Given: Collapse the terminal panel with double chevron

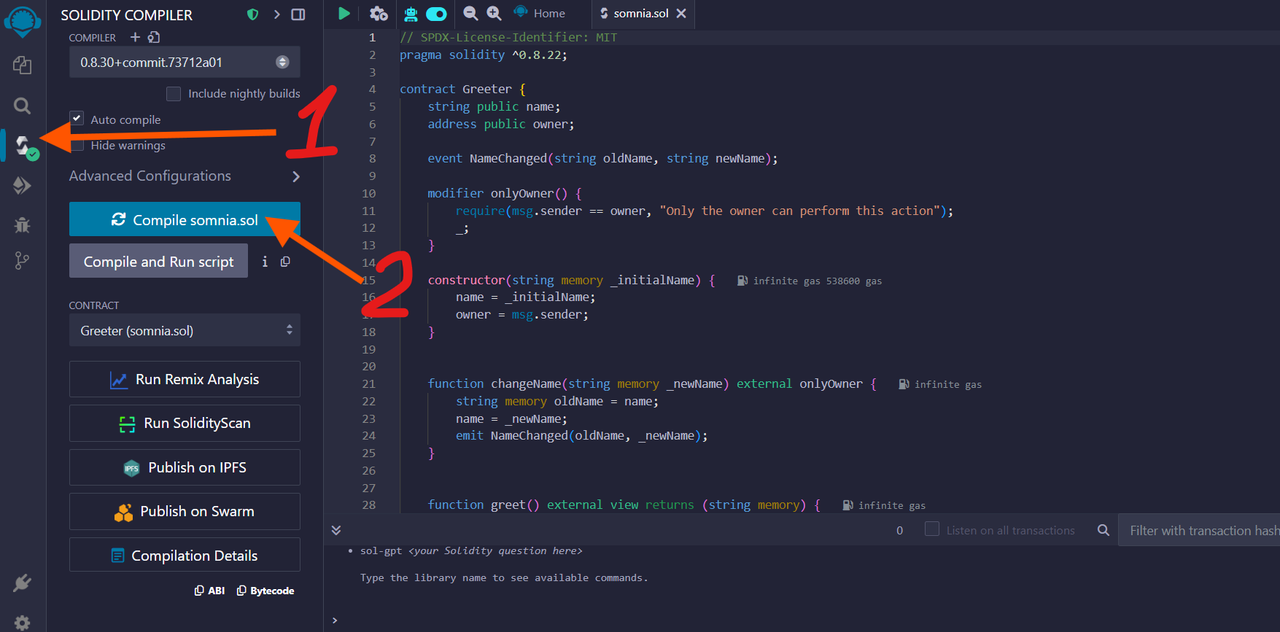Looking at the screenshot, I should (x=336, y=530).
